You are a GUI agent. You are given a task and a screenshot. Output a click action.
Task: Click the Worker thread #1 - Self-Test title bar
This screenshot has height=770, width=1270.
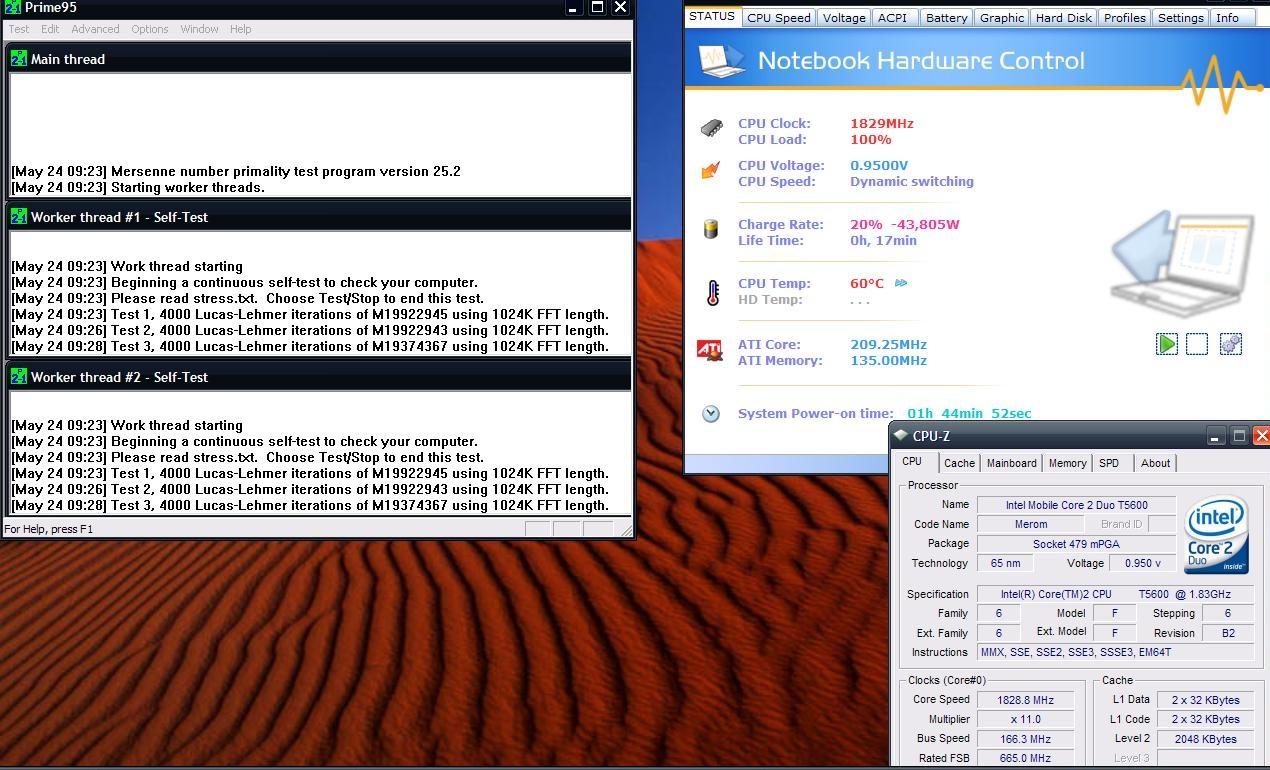point(318,217)
